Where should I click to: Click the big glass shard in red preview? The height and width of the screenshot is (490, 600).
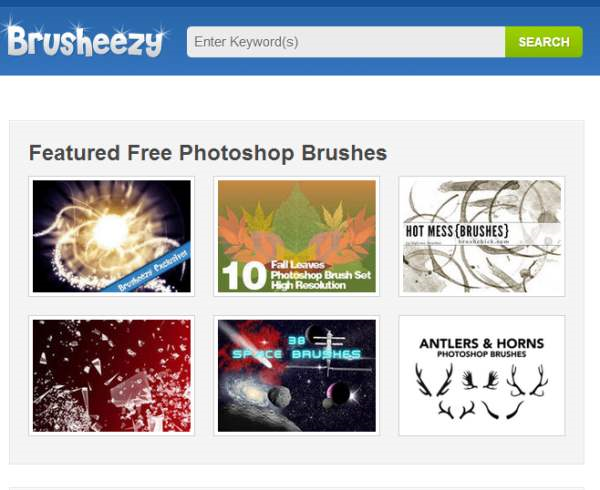click(x=131, y=392)
